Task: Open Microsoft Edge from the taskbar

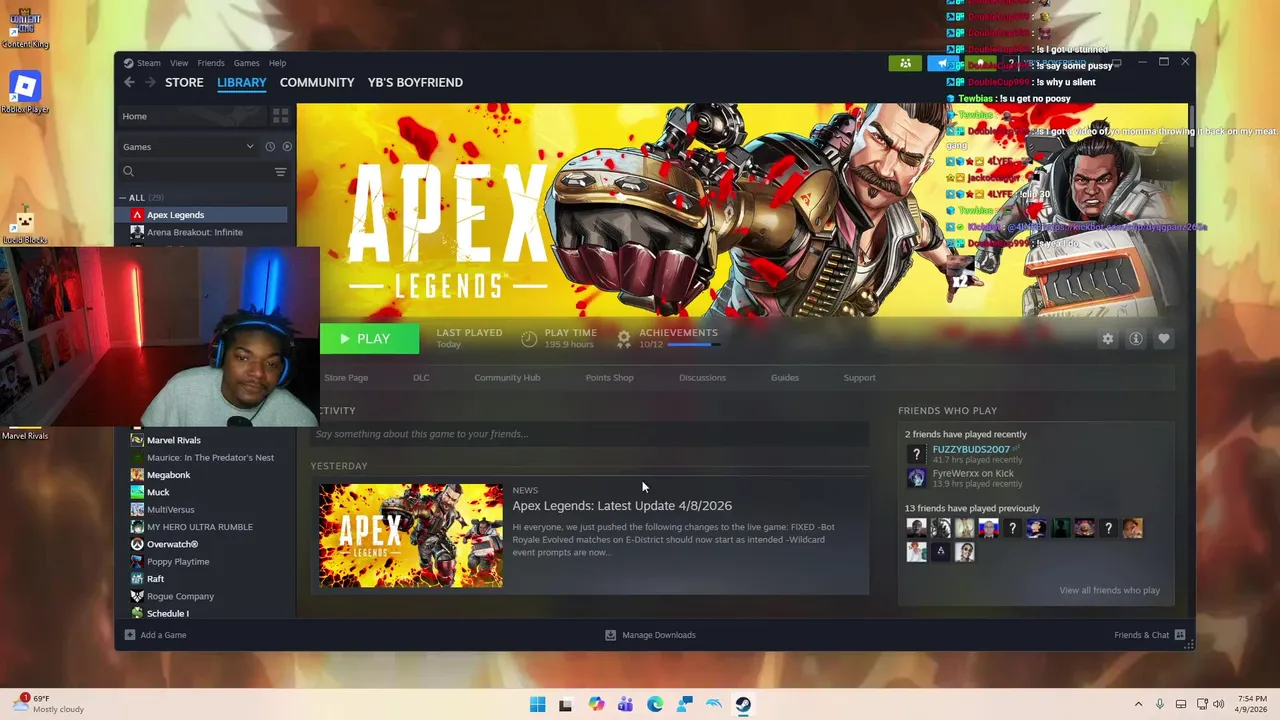Action: click(655, 704)
